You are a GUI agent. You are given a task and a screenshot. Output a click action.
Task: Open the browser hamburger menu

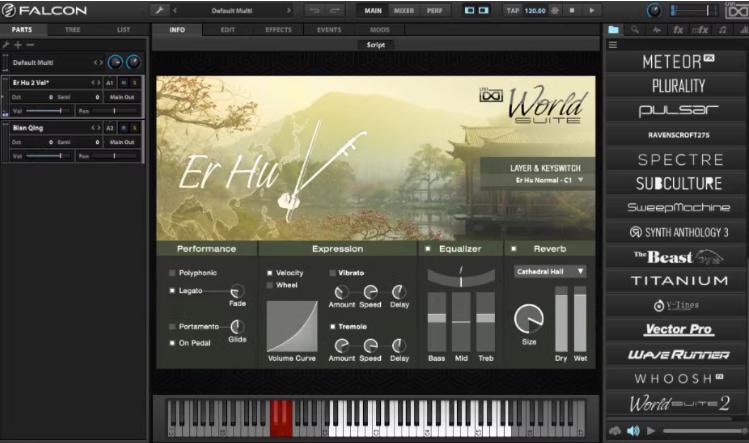click(613, 45)
